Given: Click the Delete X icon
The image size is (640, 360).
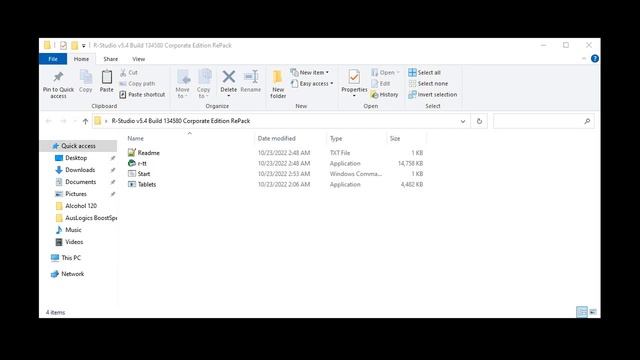Looking at the screenshot, I should click(229, 77).
